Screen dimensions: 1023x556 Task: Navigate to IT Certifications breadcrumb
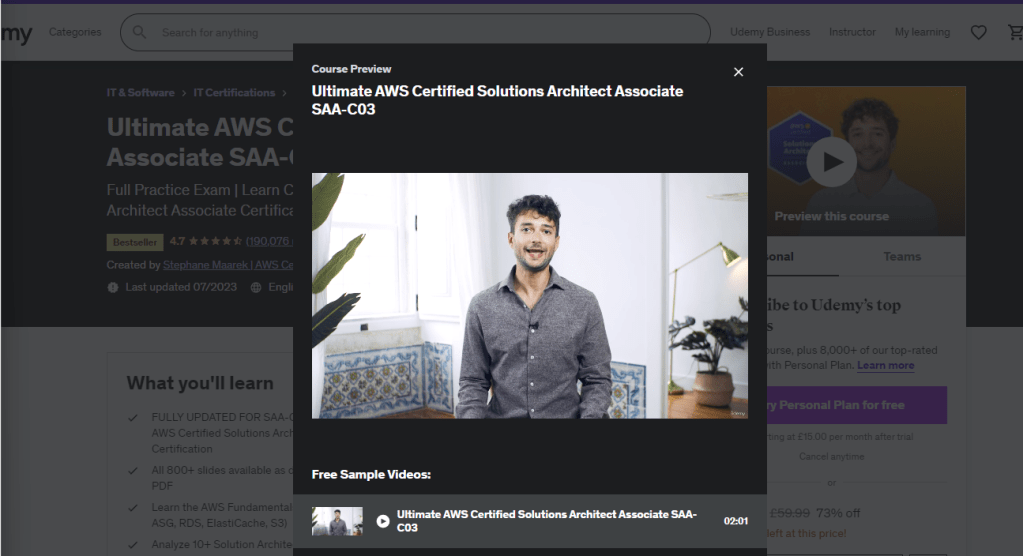coord(234,93)
